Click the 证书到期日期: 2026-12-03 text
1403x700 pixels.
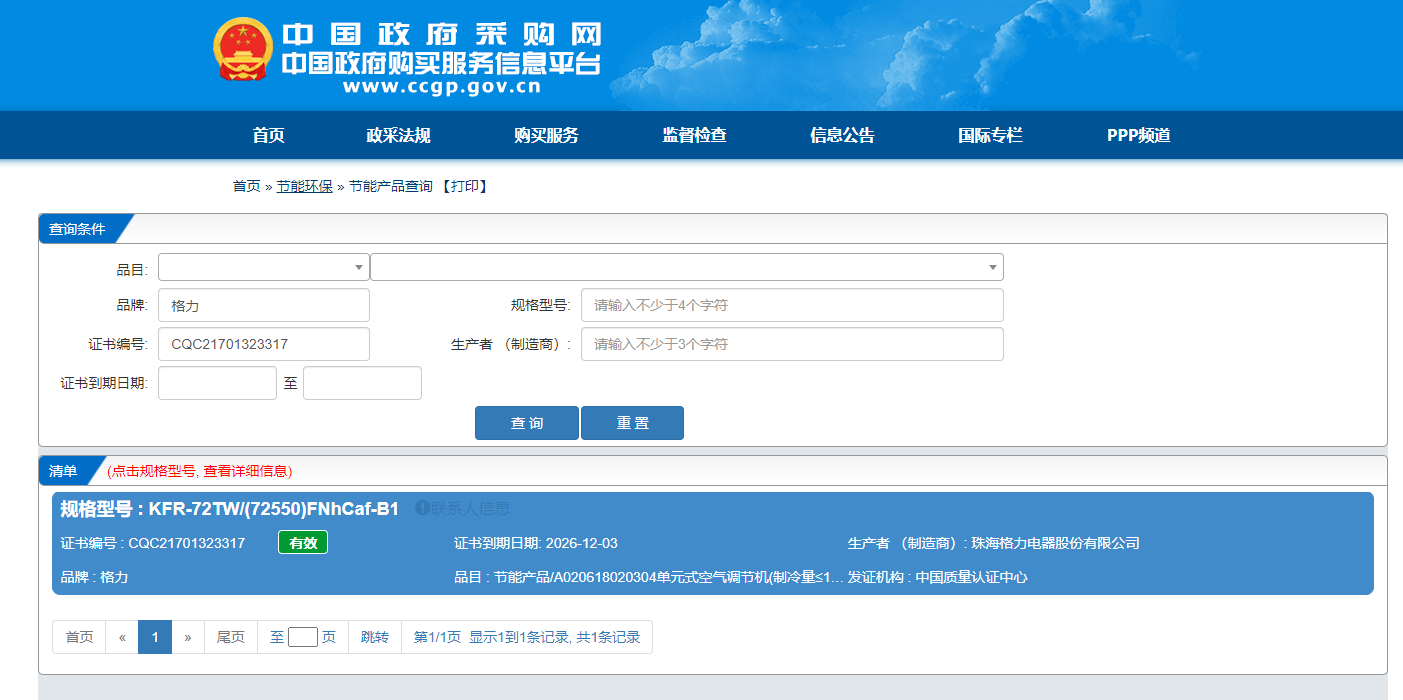[x=536, y=543]
